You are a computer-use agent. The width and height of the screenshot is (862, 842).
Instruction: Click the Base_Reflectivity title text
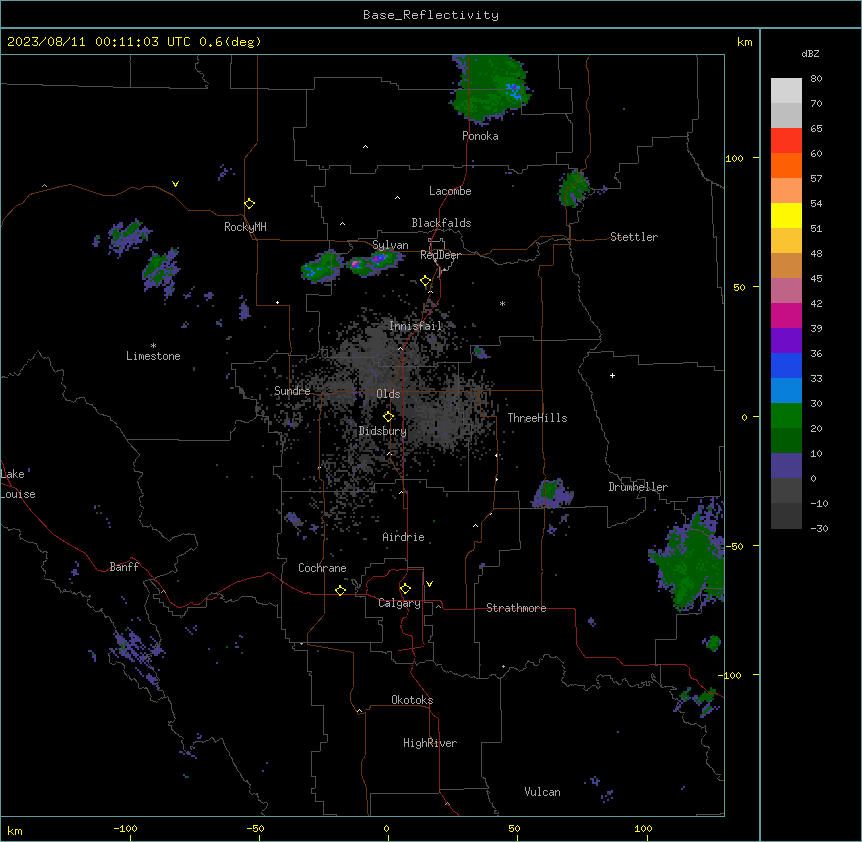click(x=431, y=15)
